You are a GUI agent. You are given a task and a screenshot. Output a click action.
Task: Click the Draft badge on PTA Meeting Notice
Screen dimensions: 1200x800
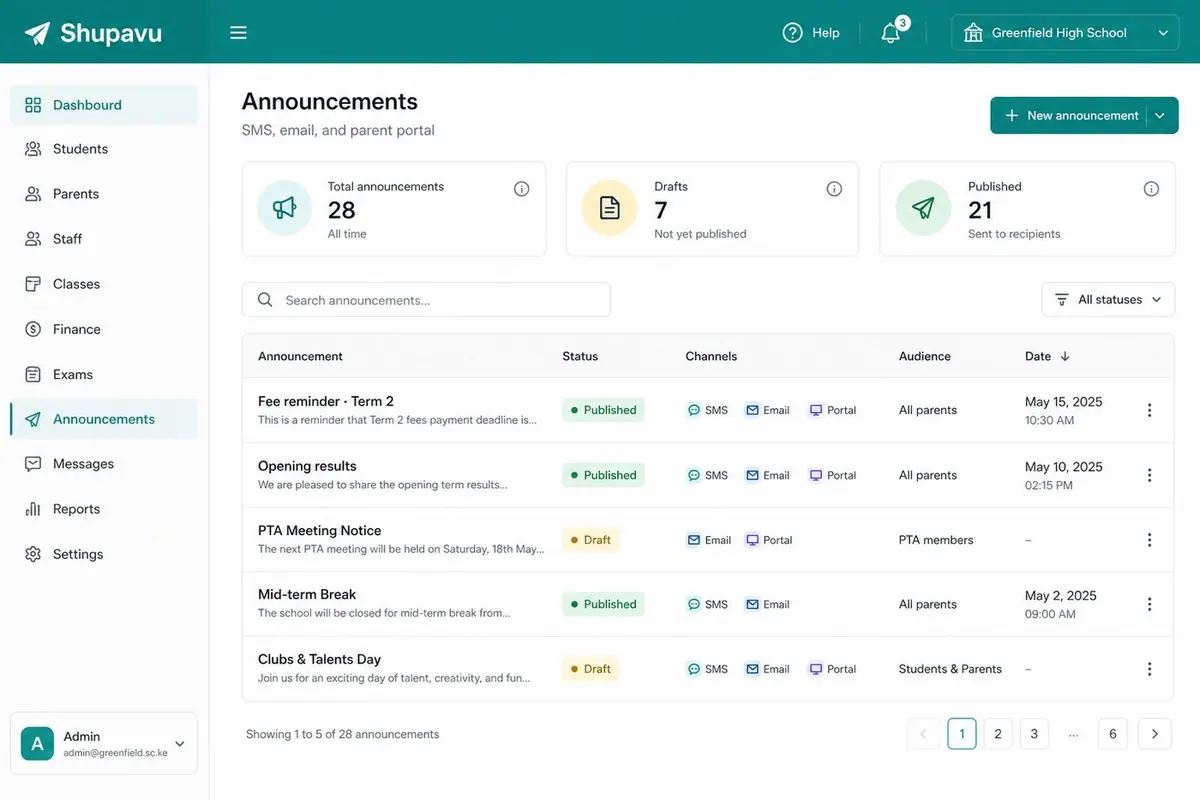click(590, 540)
